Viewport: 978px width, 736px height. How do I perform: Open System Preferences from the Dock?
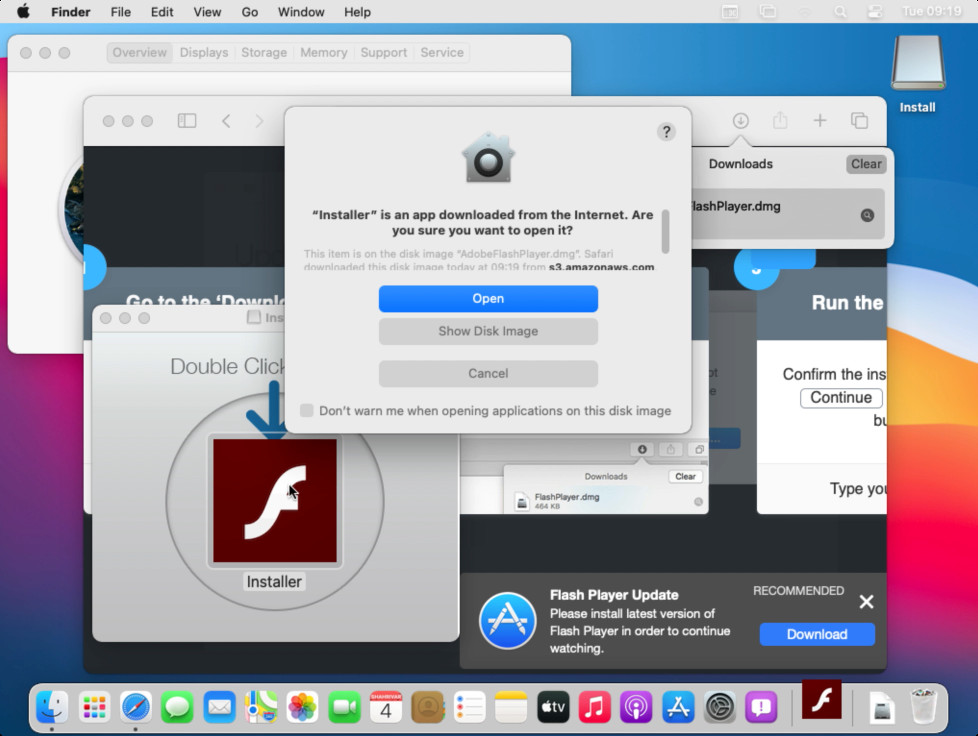coord(719,706)
